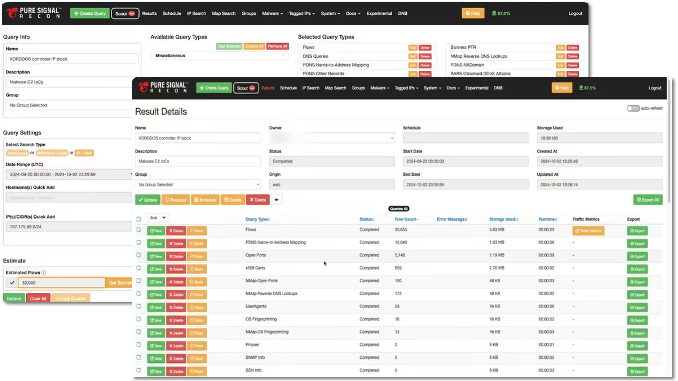Viewport: 678px width, 381px height.
Task: Click the Pure Signal Recon logo in results window
Action: (x=163, y=87)
